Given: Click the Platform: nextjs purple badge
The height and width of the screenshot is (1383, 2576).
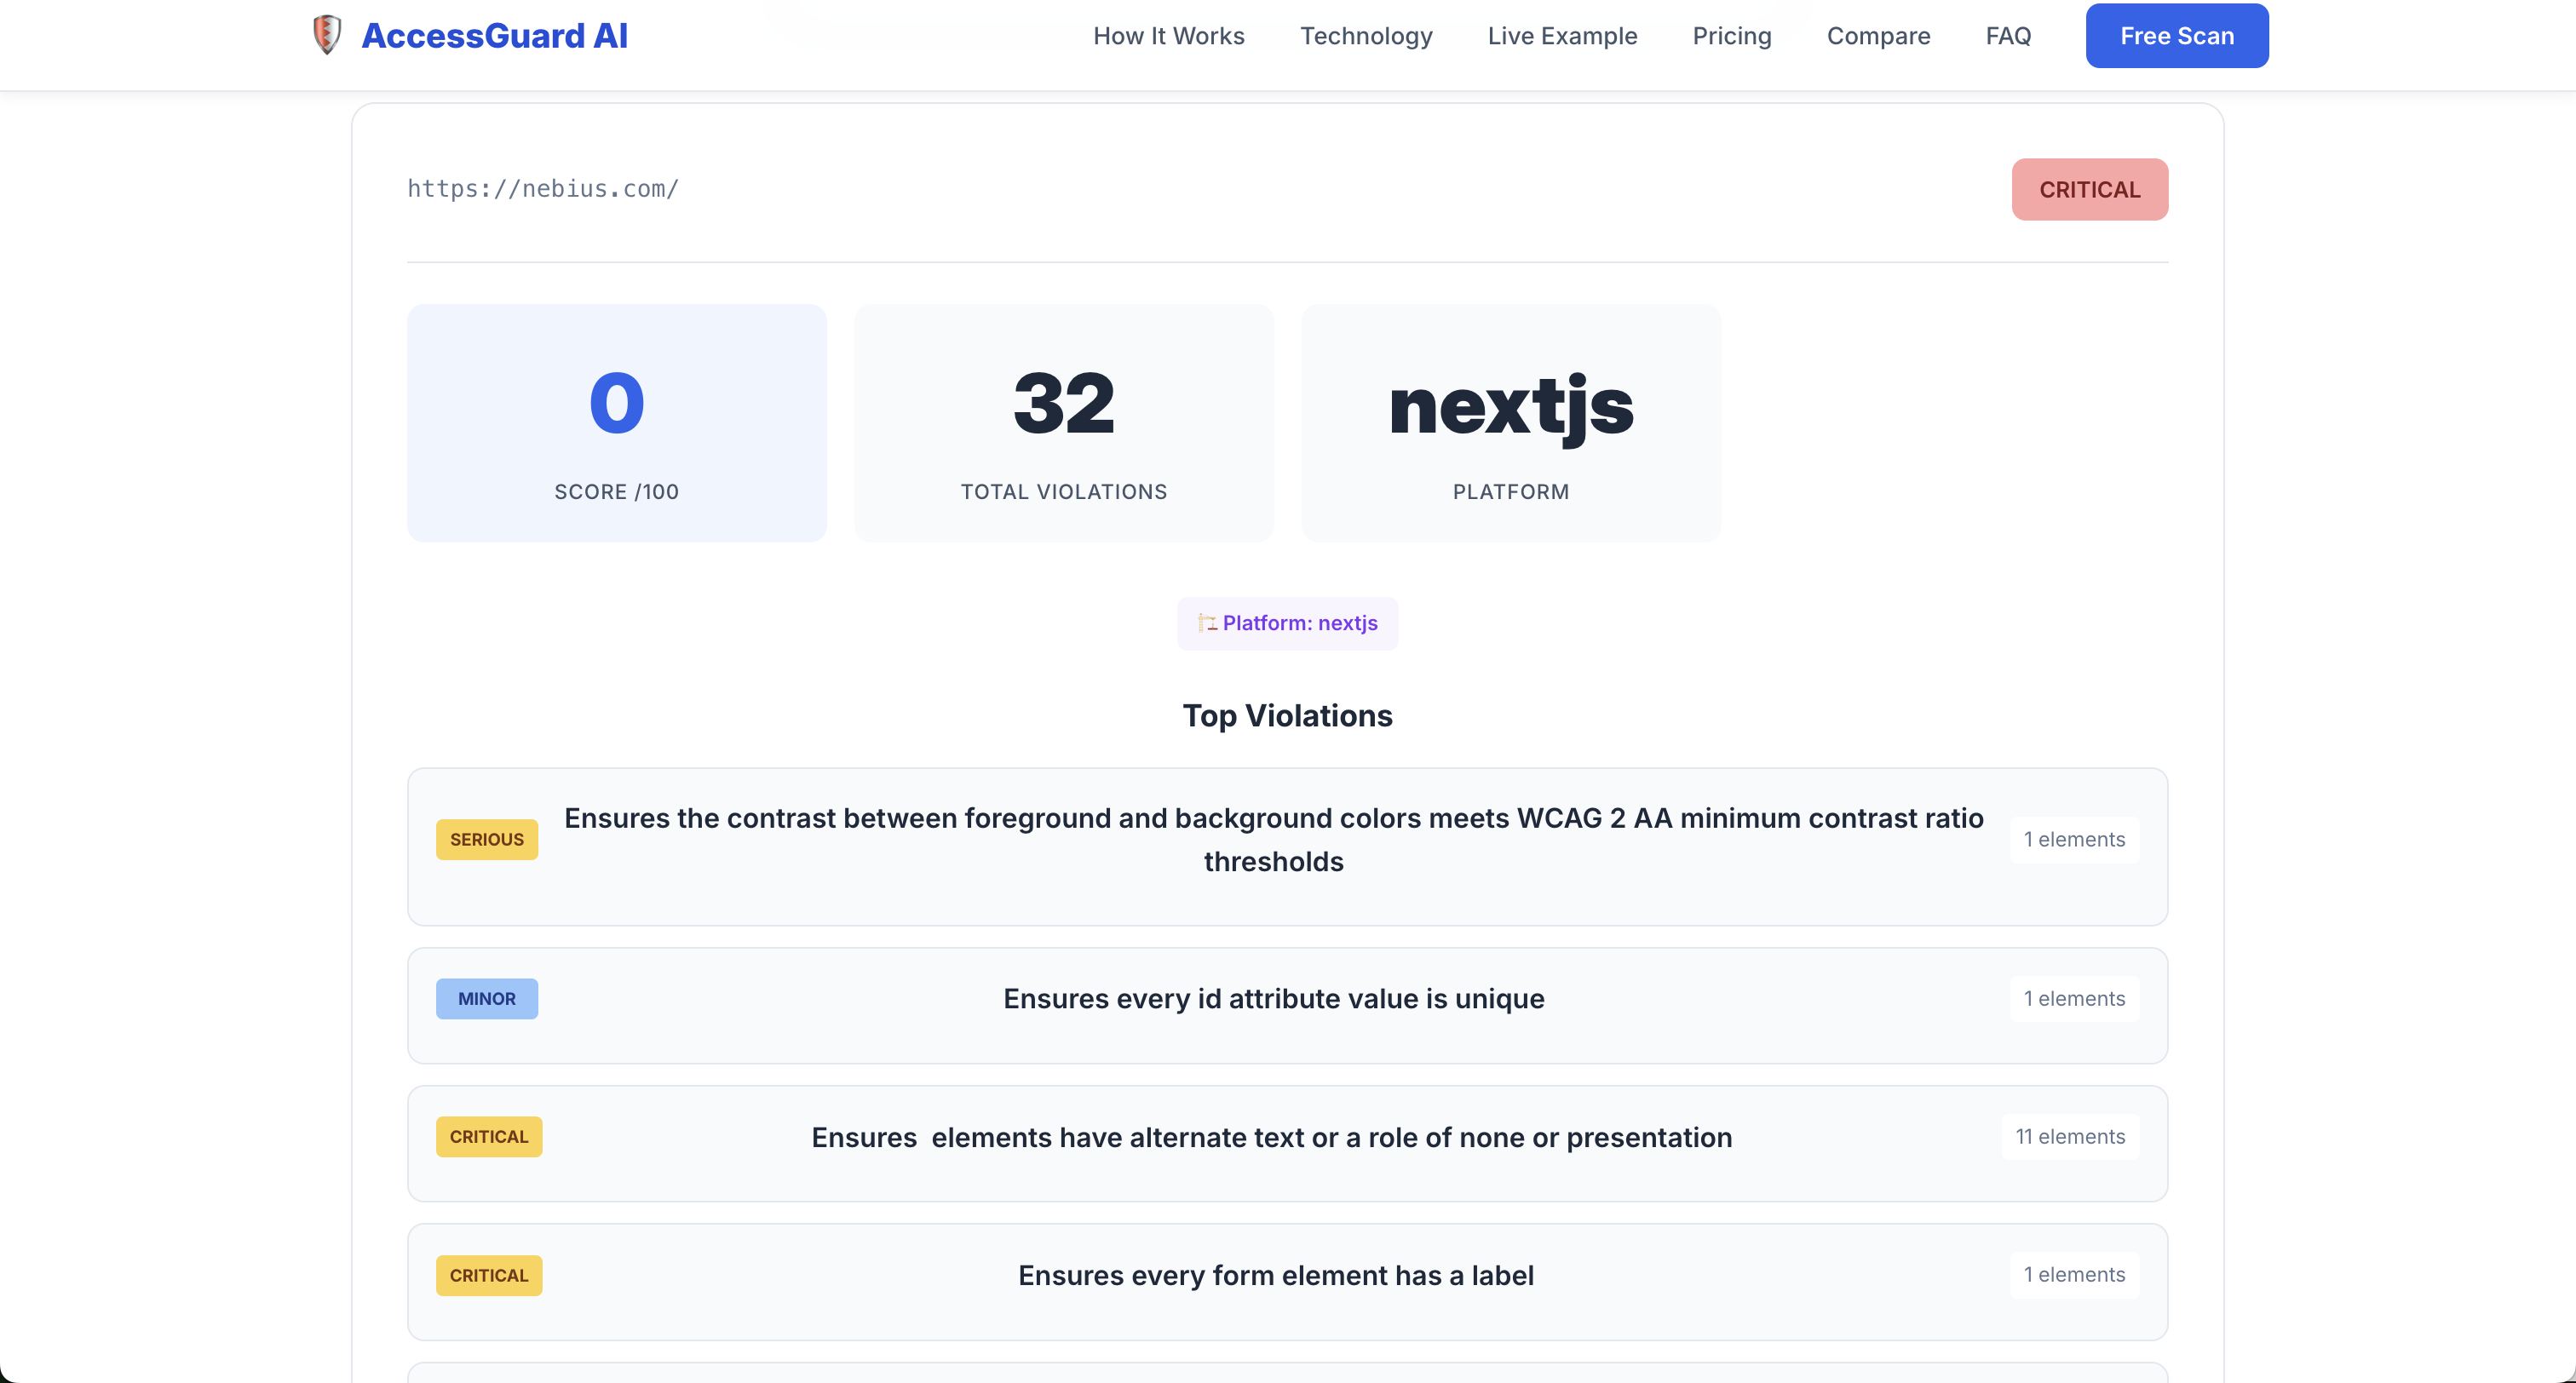Looking at the screenshot, I should coord(1288,623).
